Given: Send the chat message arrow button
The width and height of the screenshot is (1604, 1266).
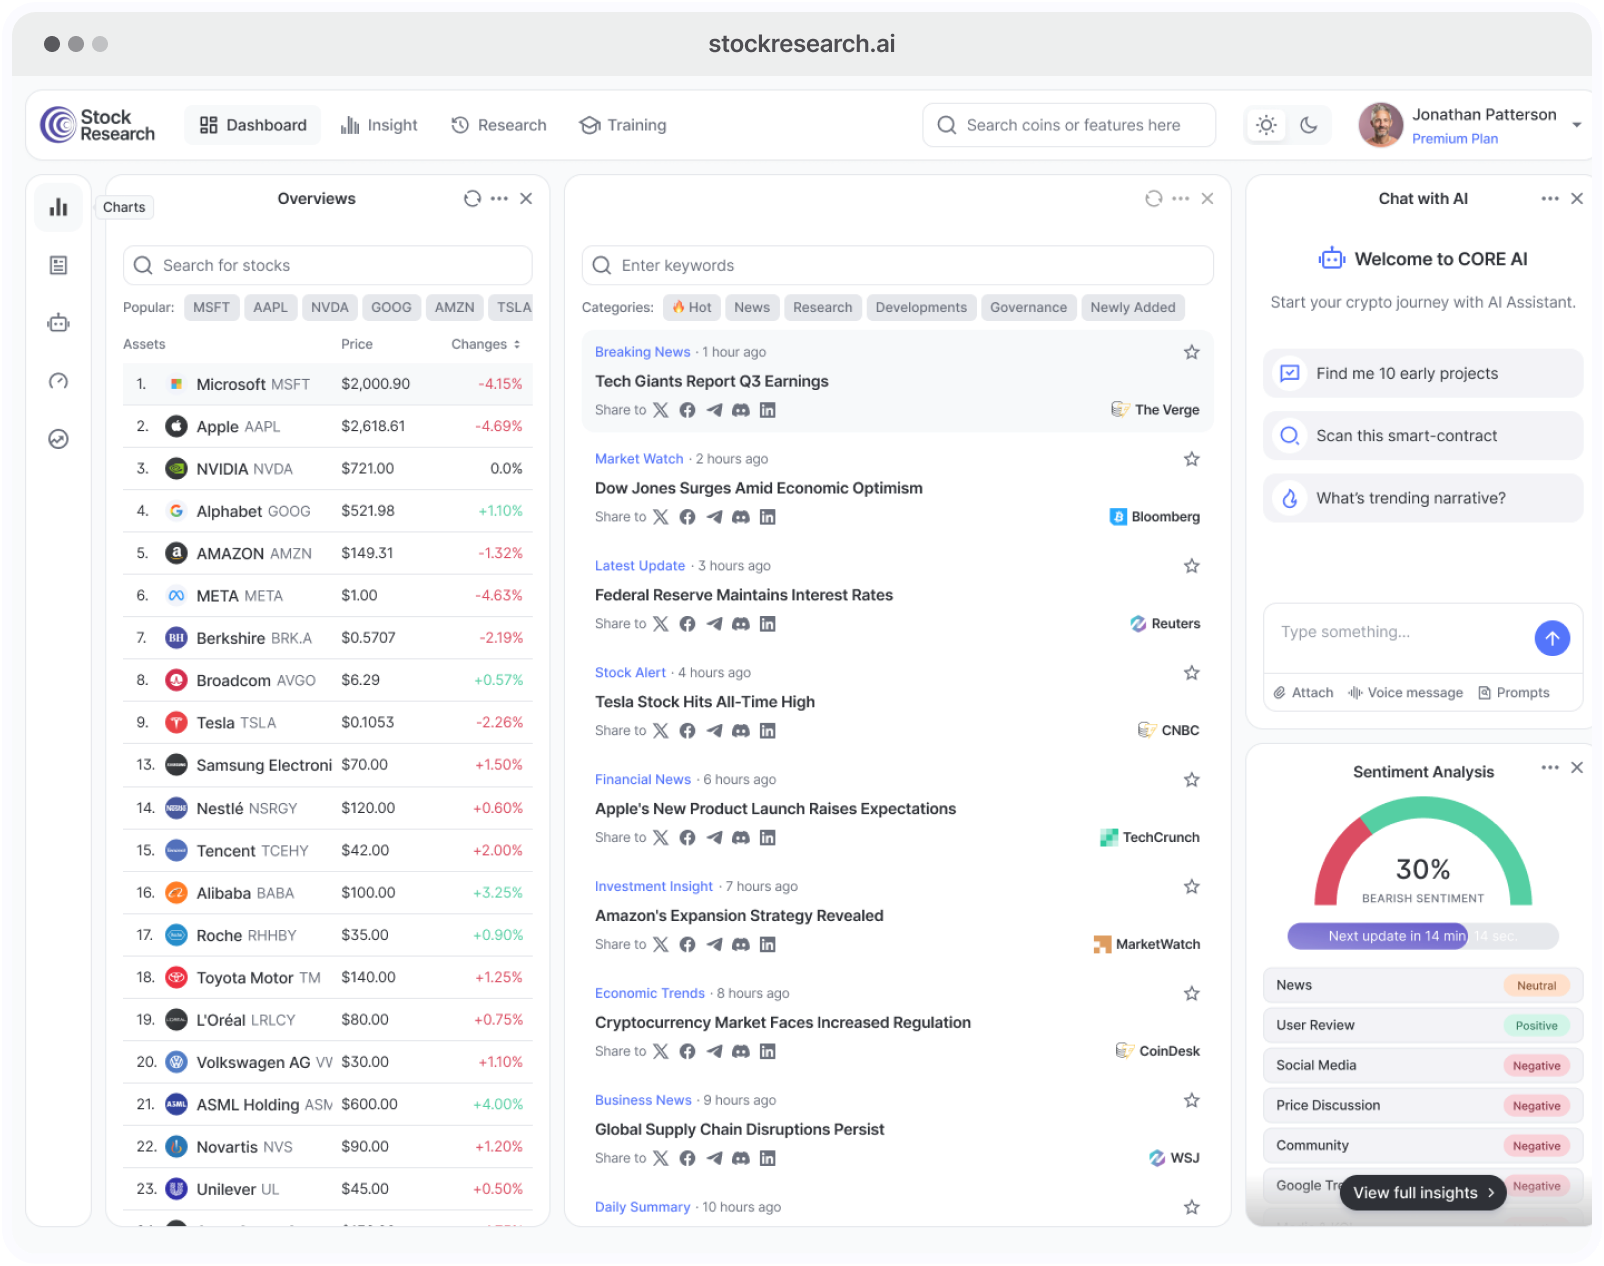Looking at the screenshot, I should pos(1552,638).
